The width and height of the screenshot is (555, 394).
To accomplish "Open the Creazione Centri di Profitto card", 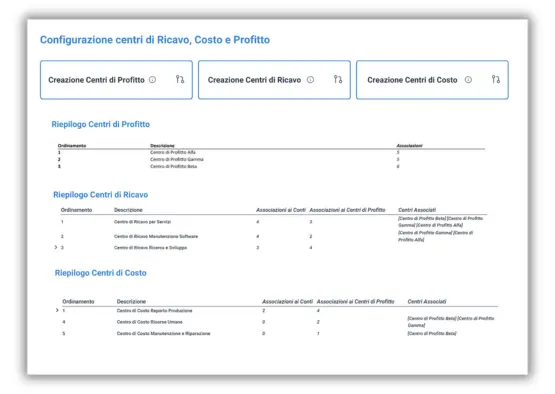I will tap(116, 80).
